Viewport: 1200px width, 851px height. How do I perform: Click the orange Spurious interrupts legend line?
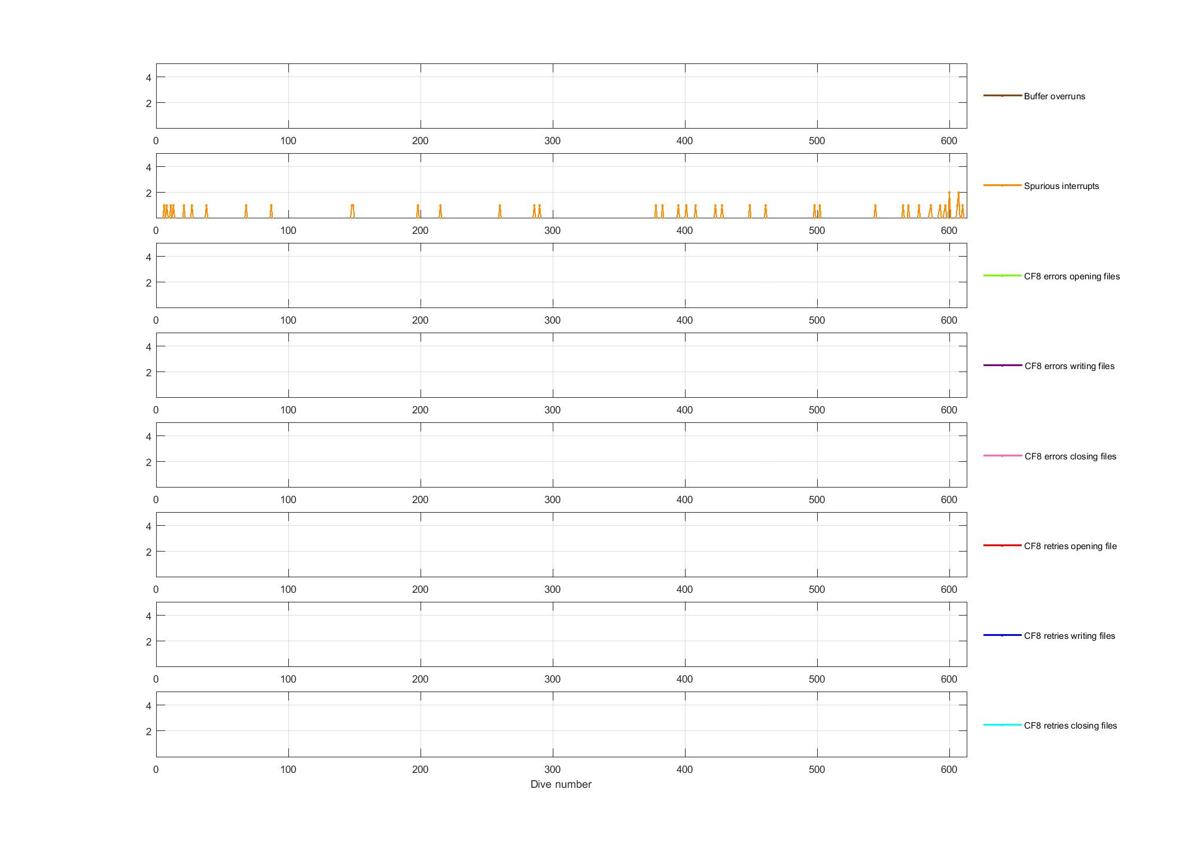pos(1002,186)
